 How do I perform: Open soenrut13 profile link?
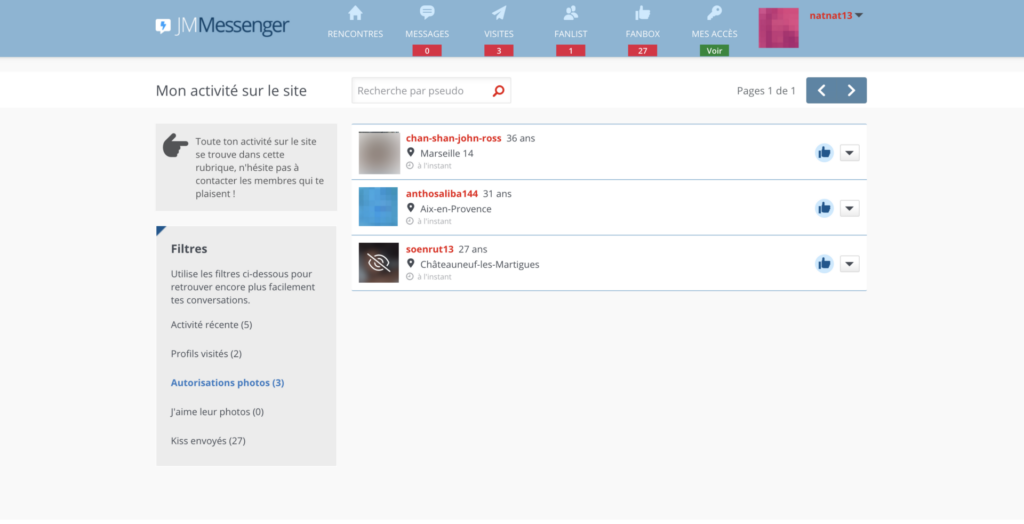point(430,249)
